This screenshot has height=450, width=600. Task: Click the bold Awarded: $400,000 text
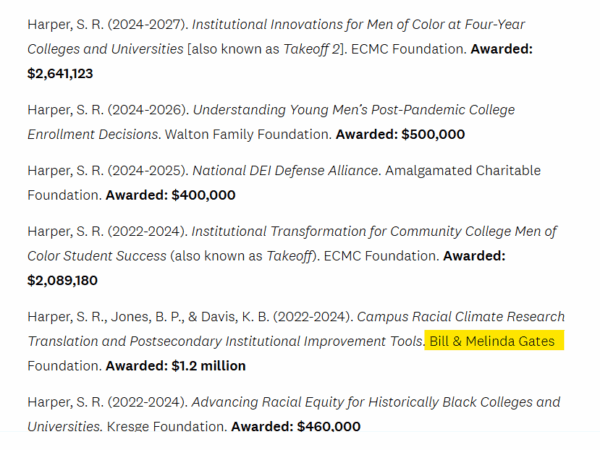coord(170,195)
